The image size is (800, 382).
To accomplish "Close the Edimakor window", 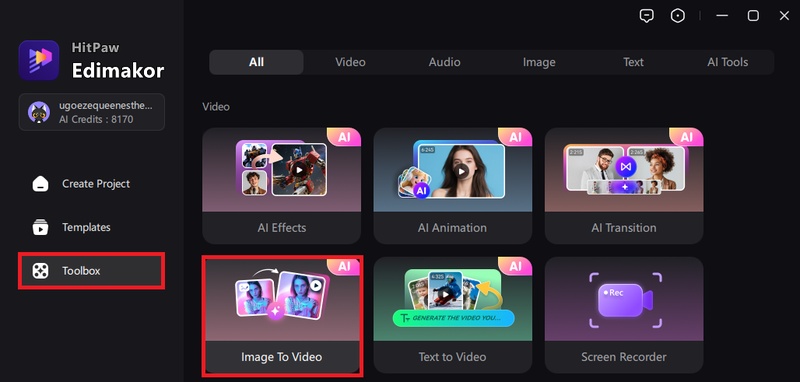I will 784,16.
